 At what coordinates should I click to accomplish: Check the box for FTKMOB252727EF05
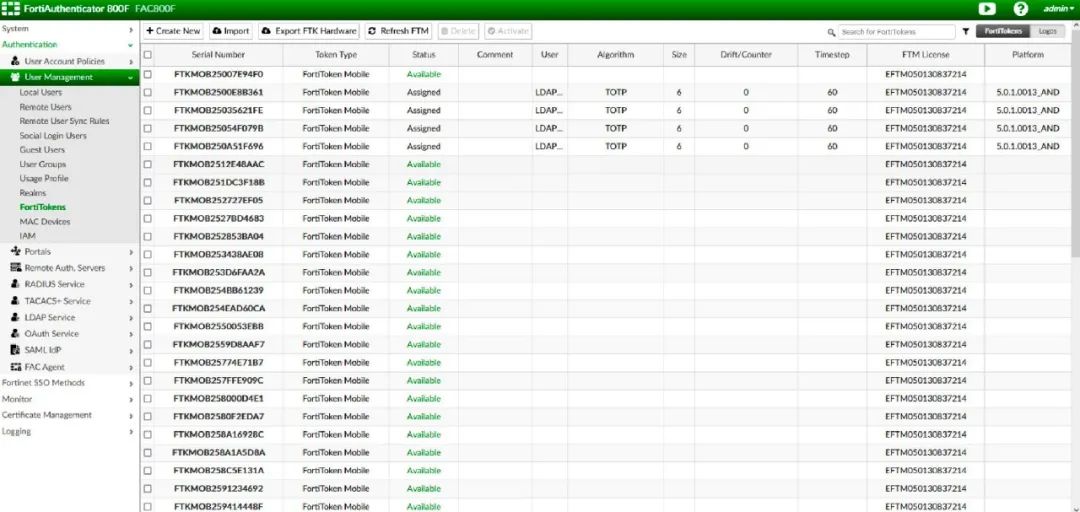coord(147,201)
